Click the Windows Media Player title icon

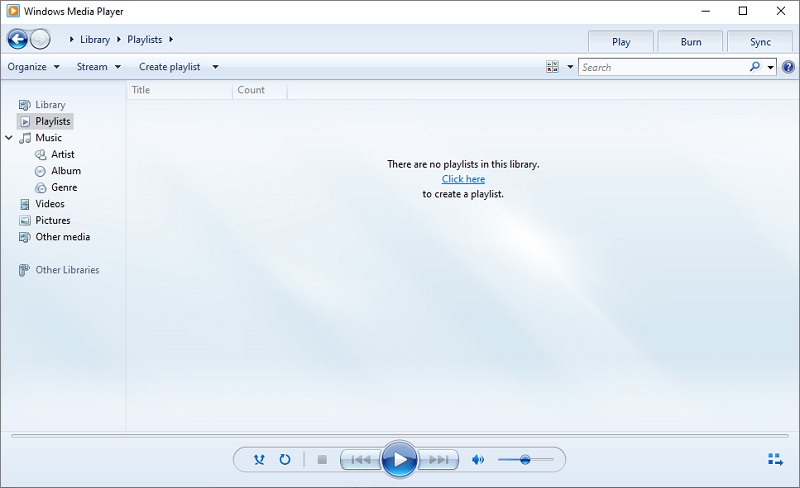13,11
